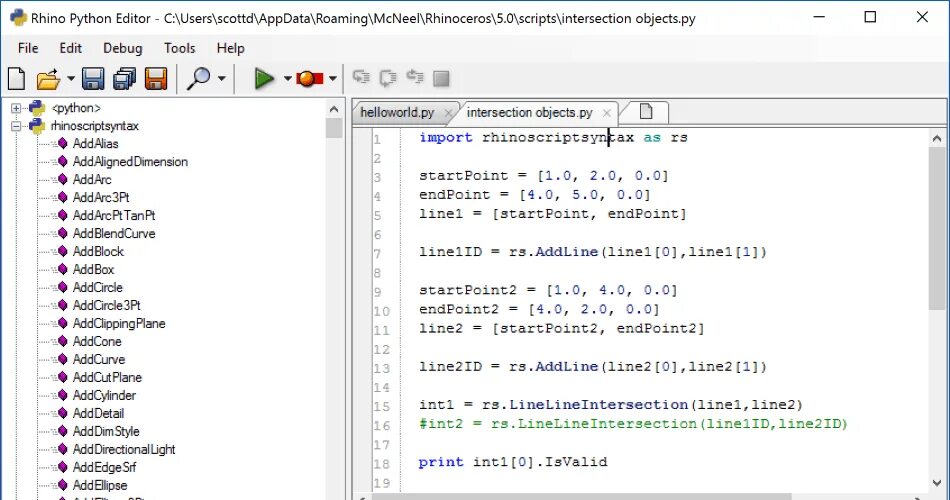Open the Edit menu
This screenshot has width=950, height=500.
pyautogui.click(x=70, y=48)
